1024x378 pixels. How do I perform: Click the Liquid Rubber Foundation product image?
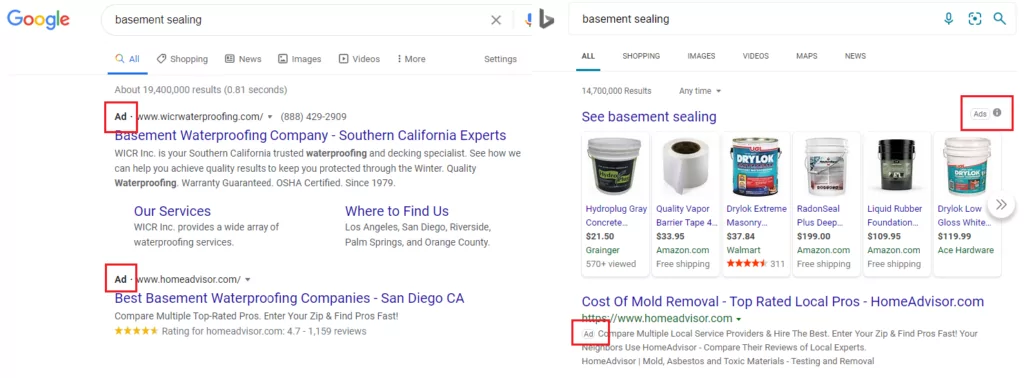point(897,166)
